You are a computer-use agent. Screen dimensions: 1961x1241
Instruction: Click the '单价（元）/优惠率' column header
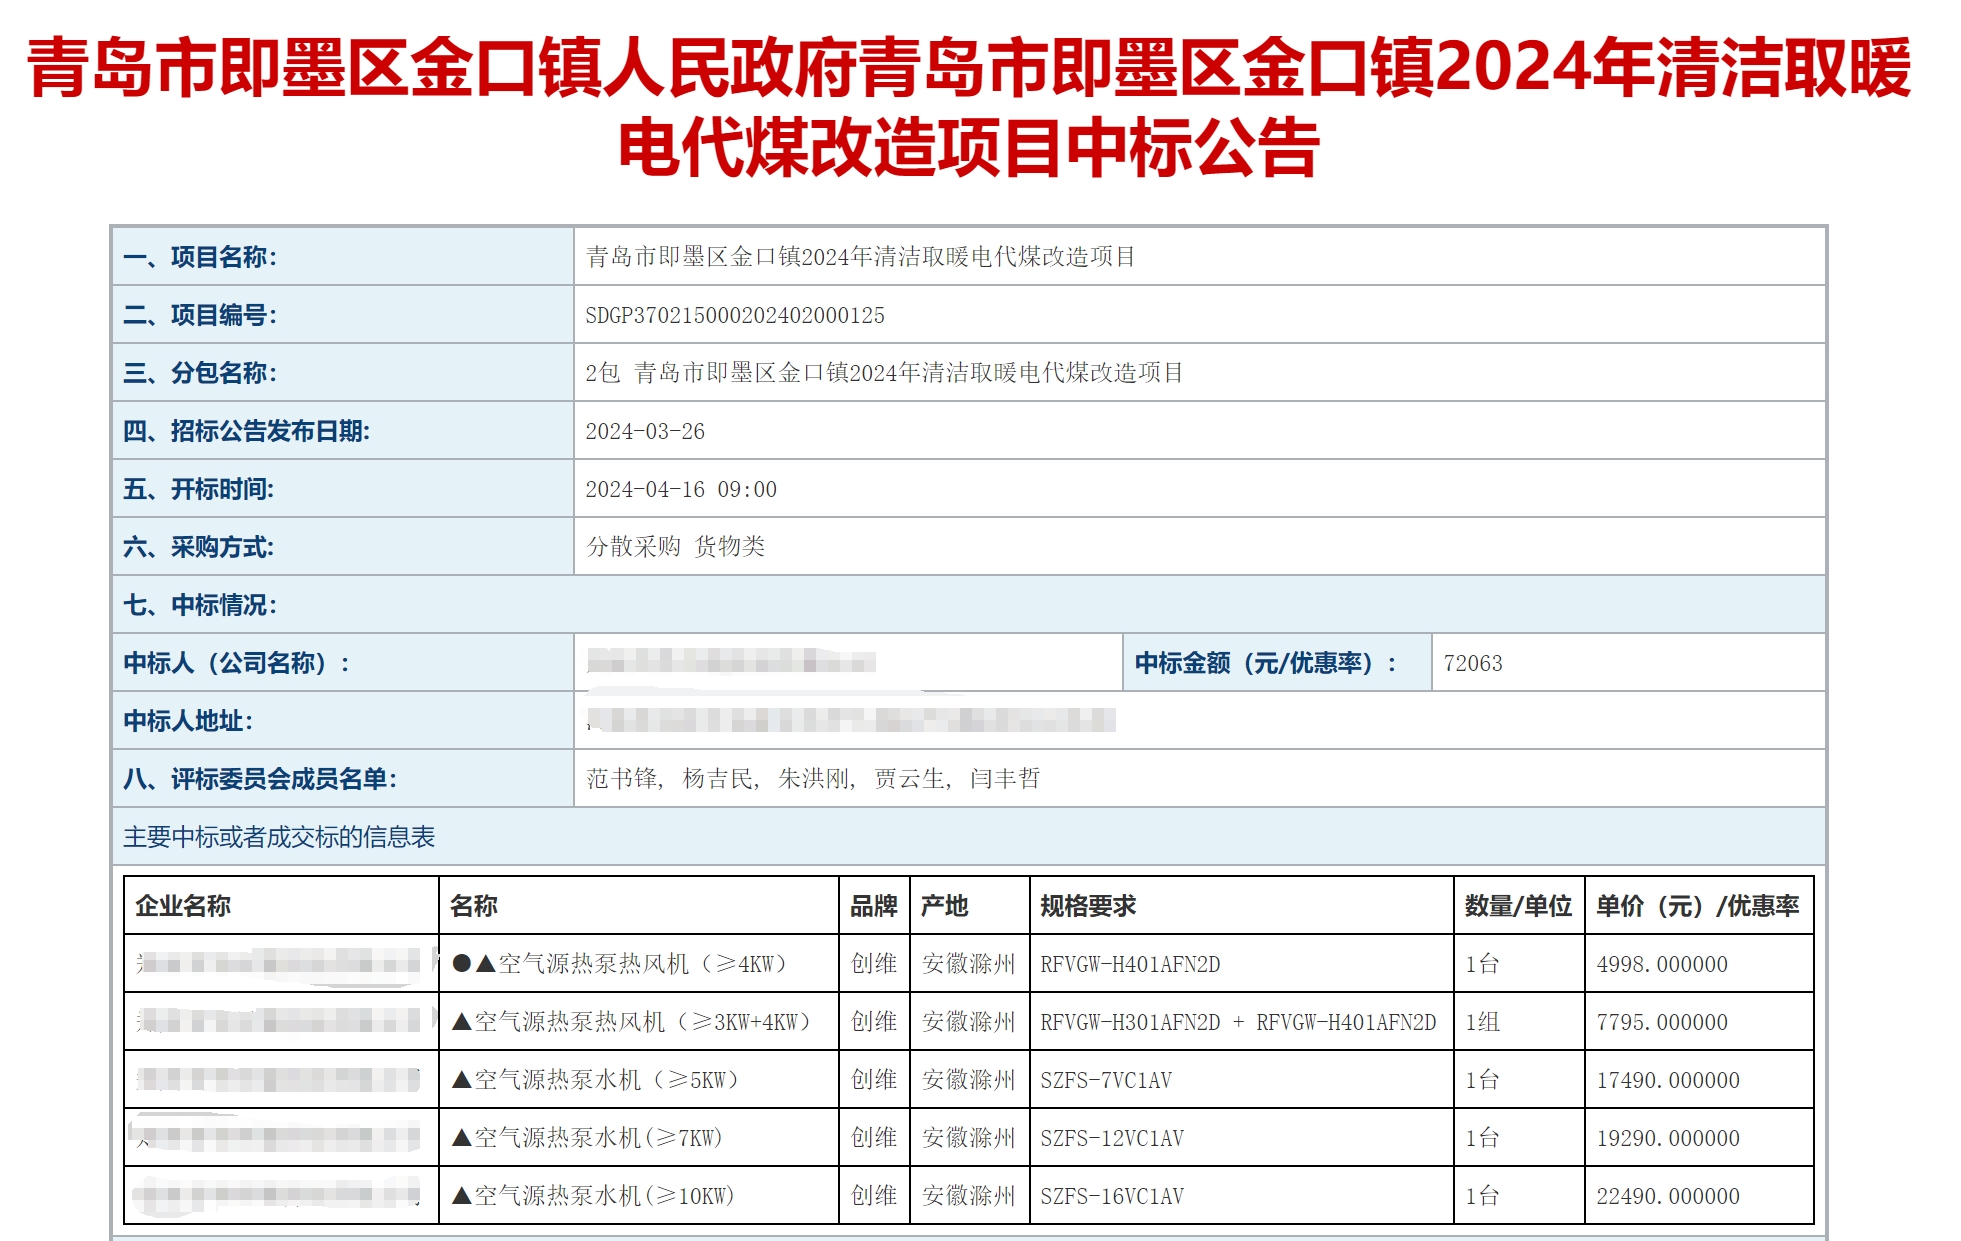pyautogui.click(x=1697, y=906)
